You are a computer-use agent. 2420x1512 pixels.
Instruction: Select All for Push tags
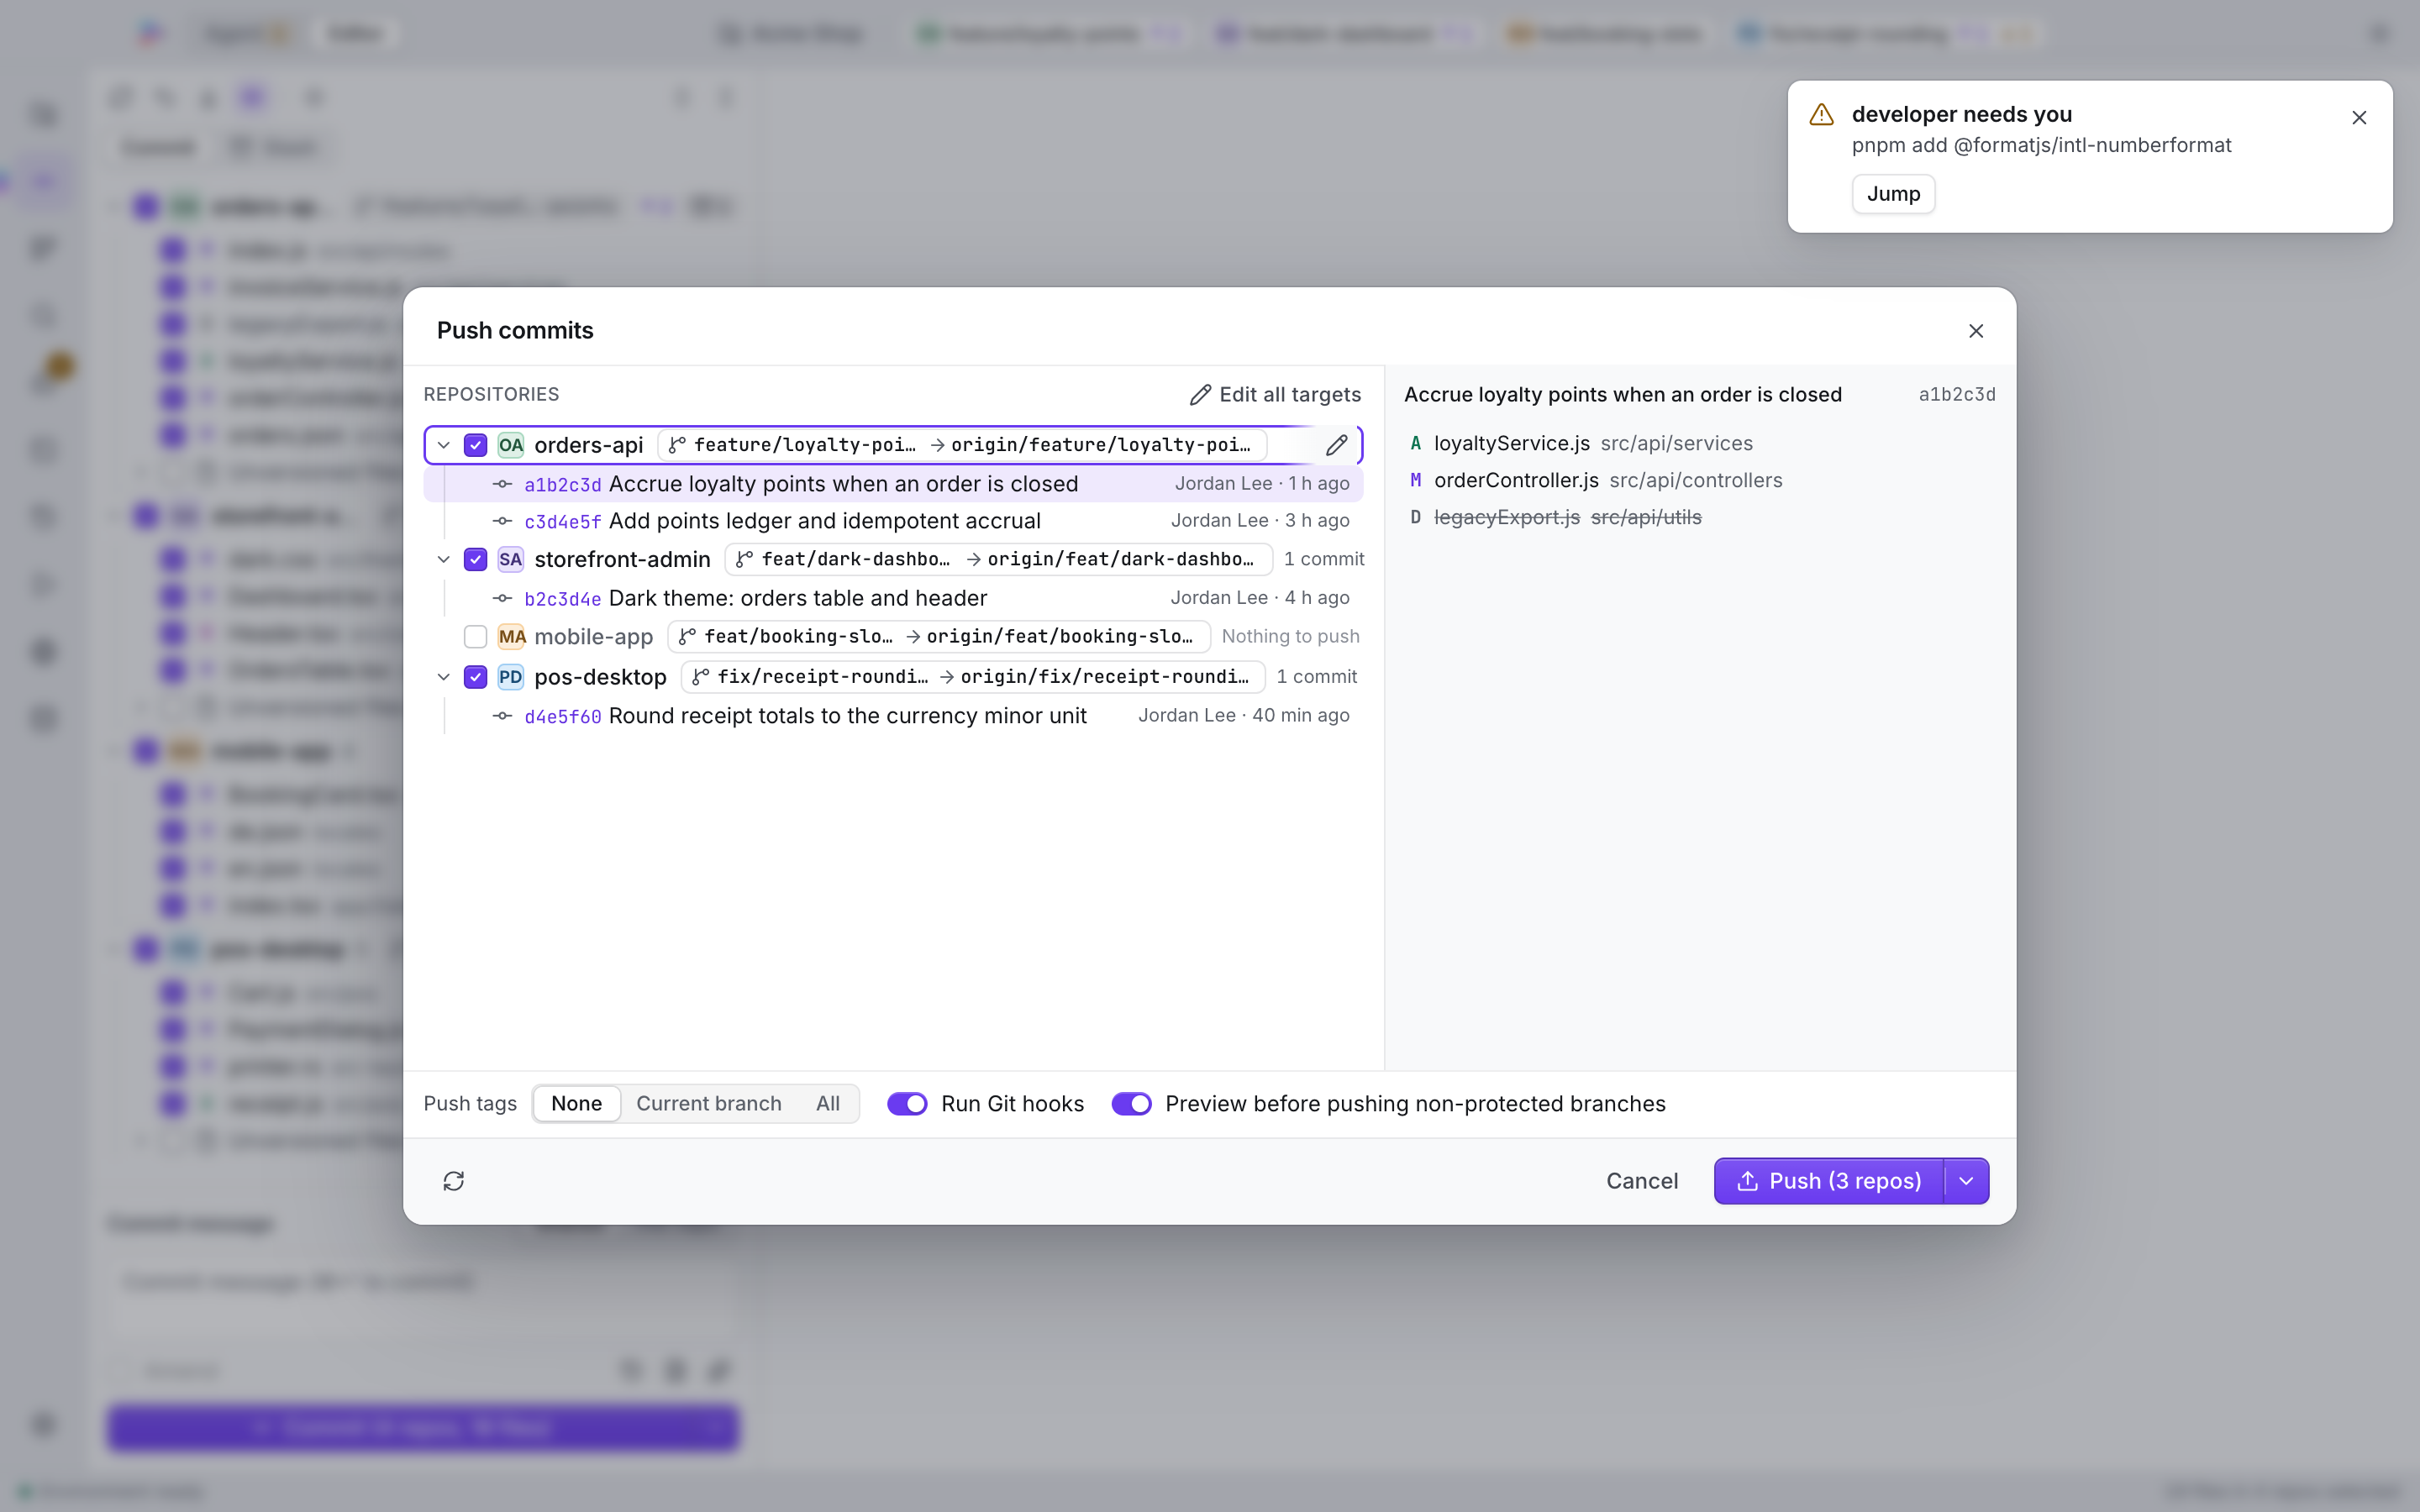(827, 1103)
